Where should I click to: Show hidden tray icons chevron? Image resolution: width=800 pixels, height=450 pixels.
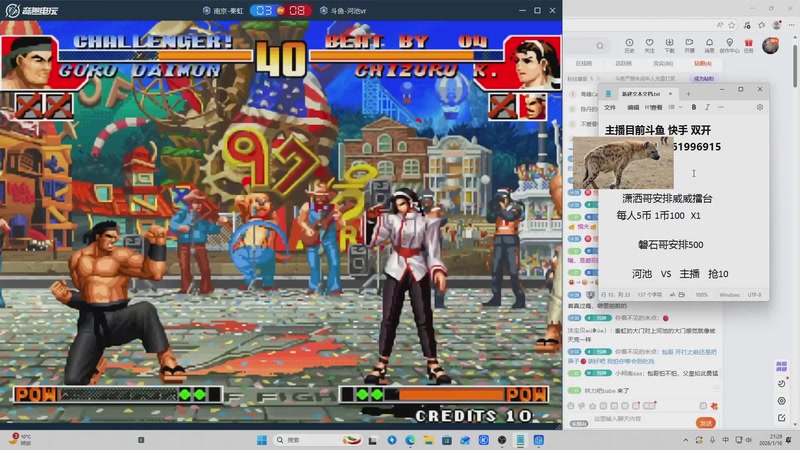[x=685, y=440]
